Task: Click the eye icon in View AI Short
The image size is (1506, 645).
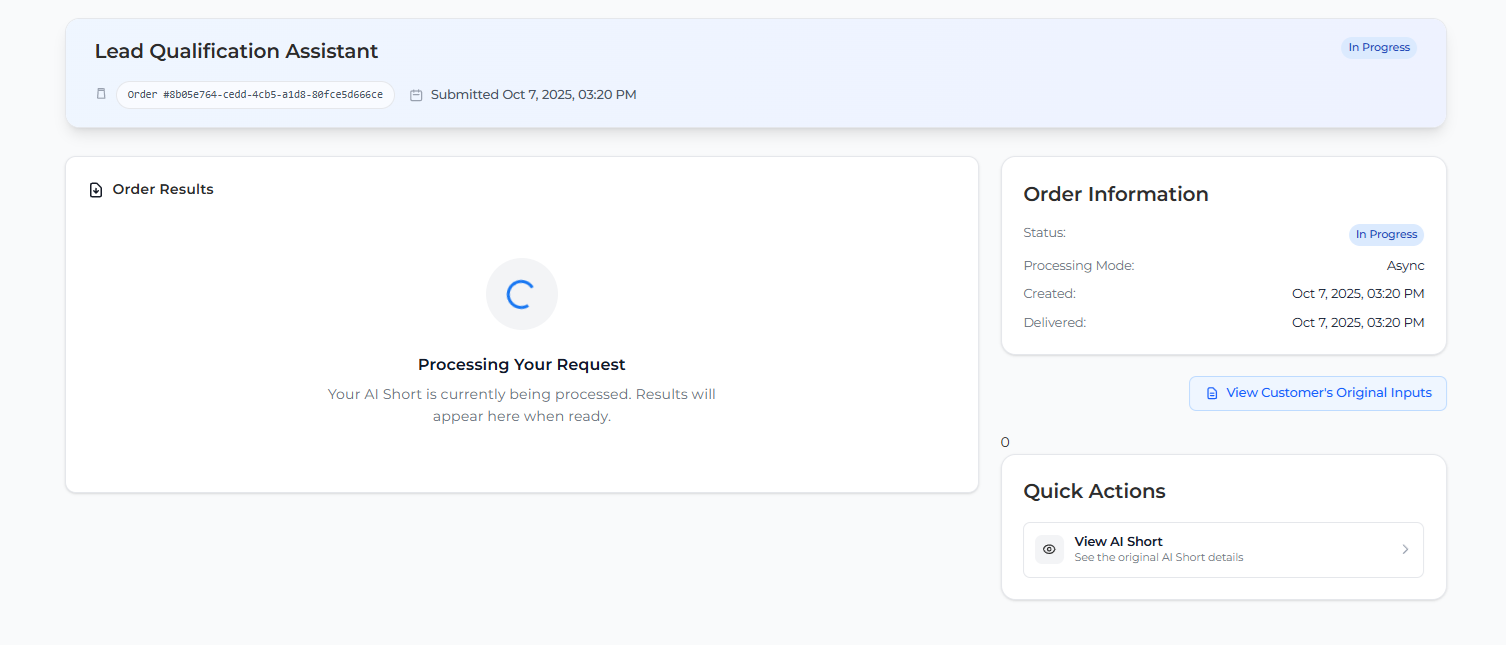Action: [1049, 549]
